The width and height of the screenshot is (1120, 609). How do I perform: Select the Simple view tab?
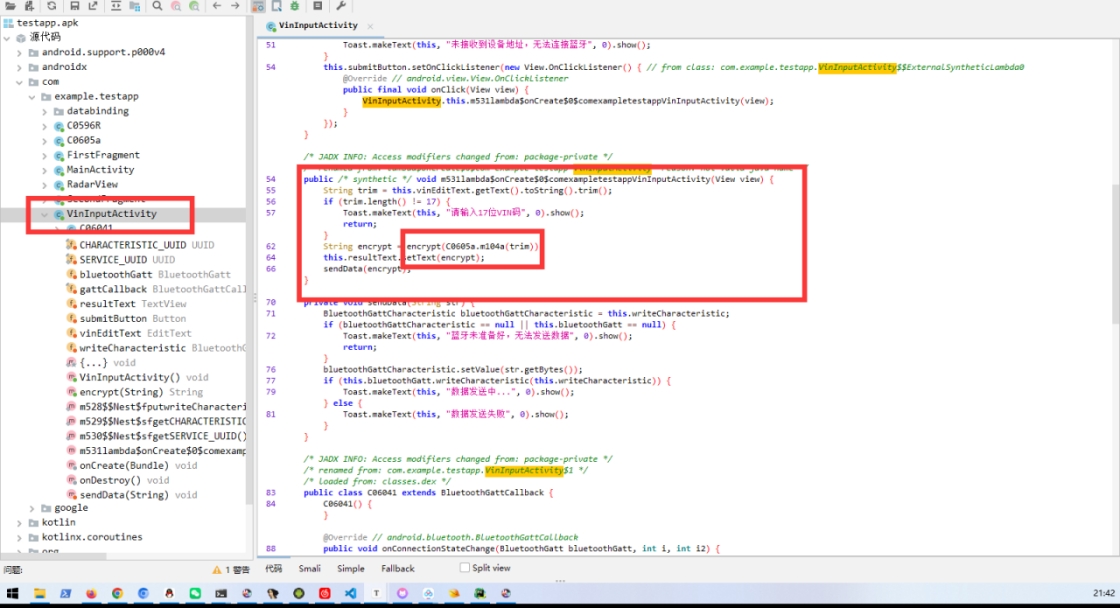pyautogui.click(x=351, y=568)
